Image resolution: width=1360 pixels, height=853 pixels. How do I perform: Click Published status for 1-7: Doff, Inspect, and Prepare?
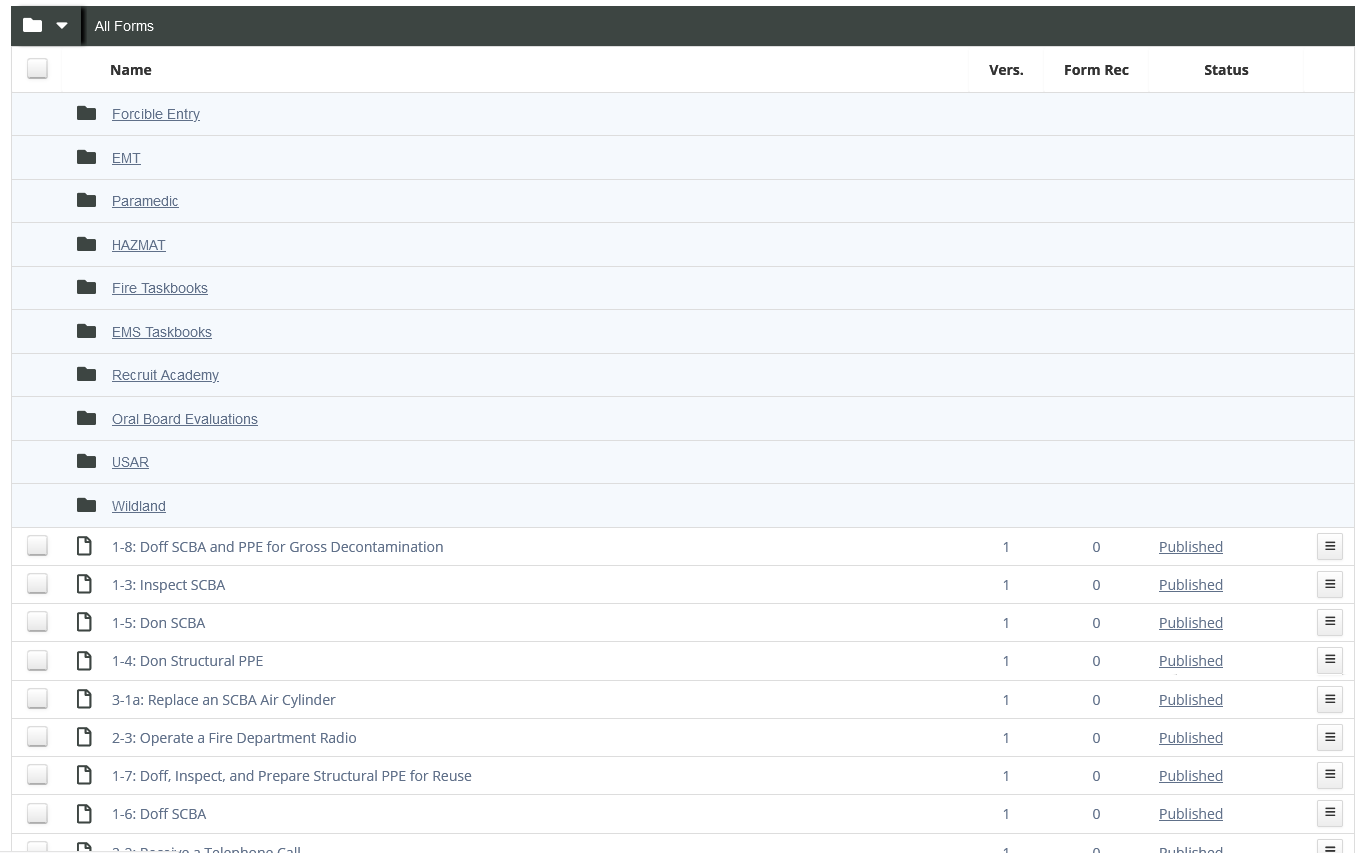[x=1191, y=776]
